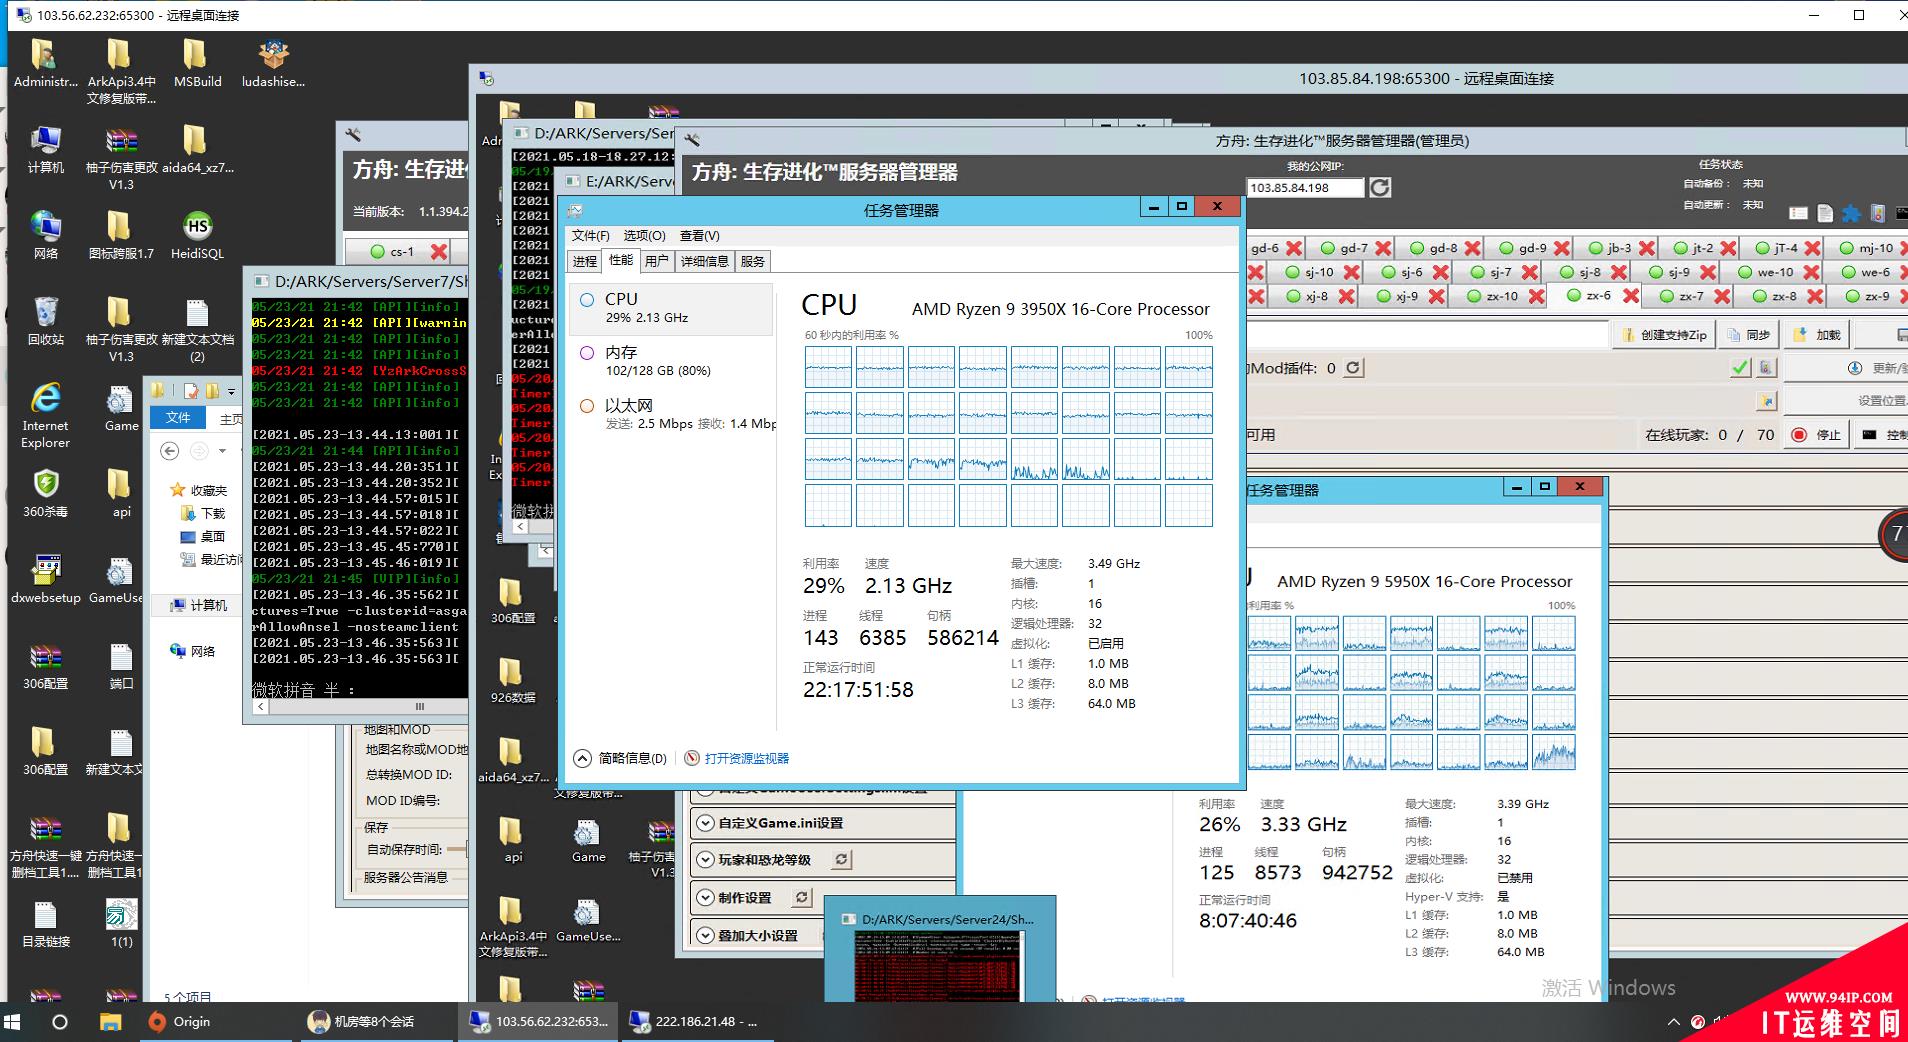Click the 同步 button
Image resolution: width=1908 pixels, height=1042 pixels.
1748,335
